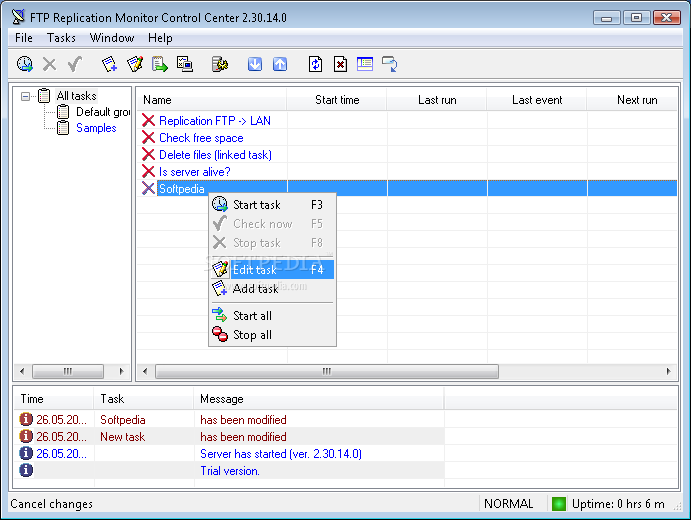This screenshot has height=520, width=691.
Task: Sort by Start time column header
Action: coord(337,100)
